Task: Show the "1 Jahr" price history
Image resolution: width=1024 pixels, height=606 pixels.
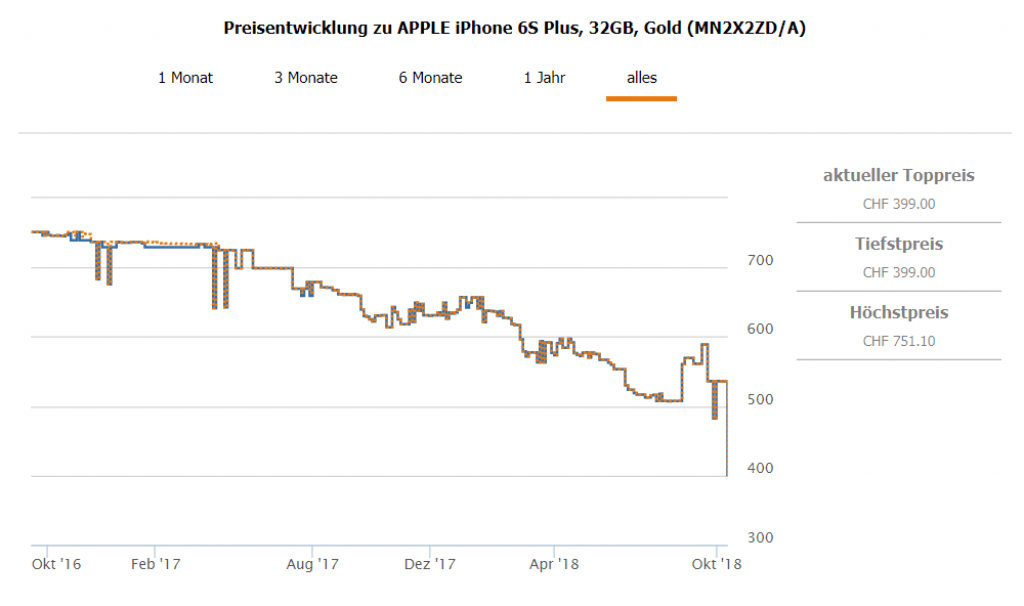Action: [544, 77]
